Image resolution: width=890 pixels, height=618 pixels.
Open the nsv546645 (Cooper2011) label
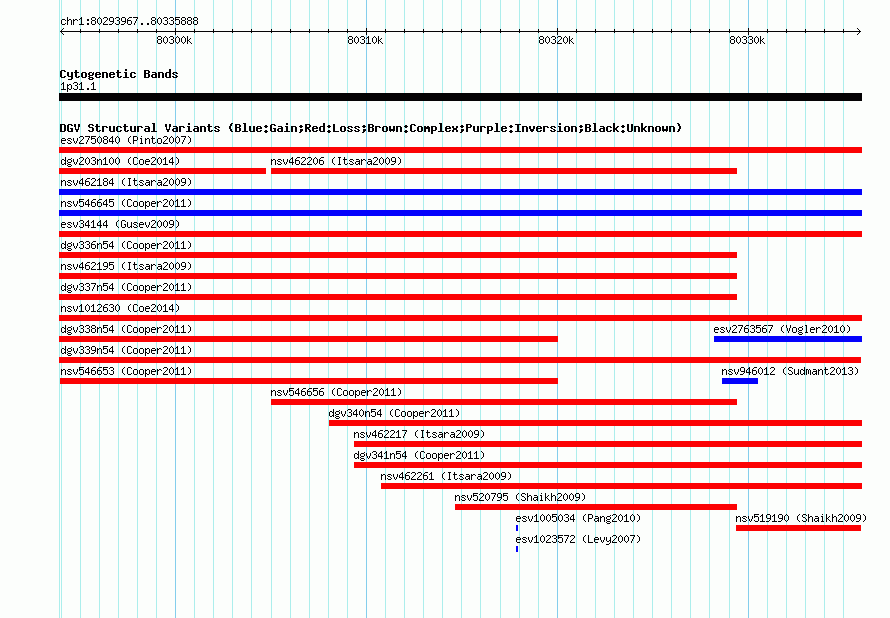pos(126,203)
